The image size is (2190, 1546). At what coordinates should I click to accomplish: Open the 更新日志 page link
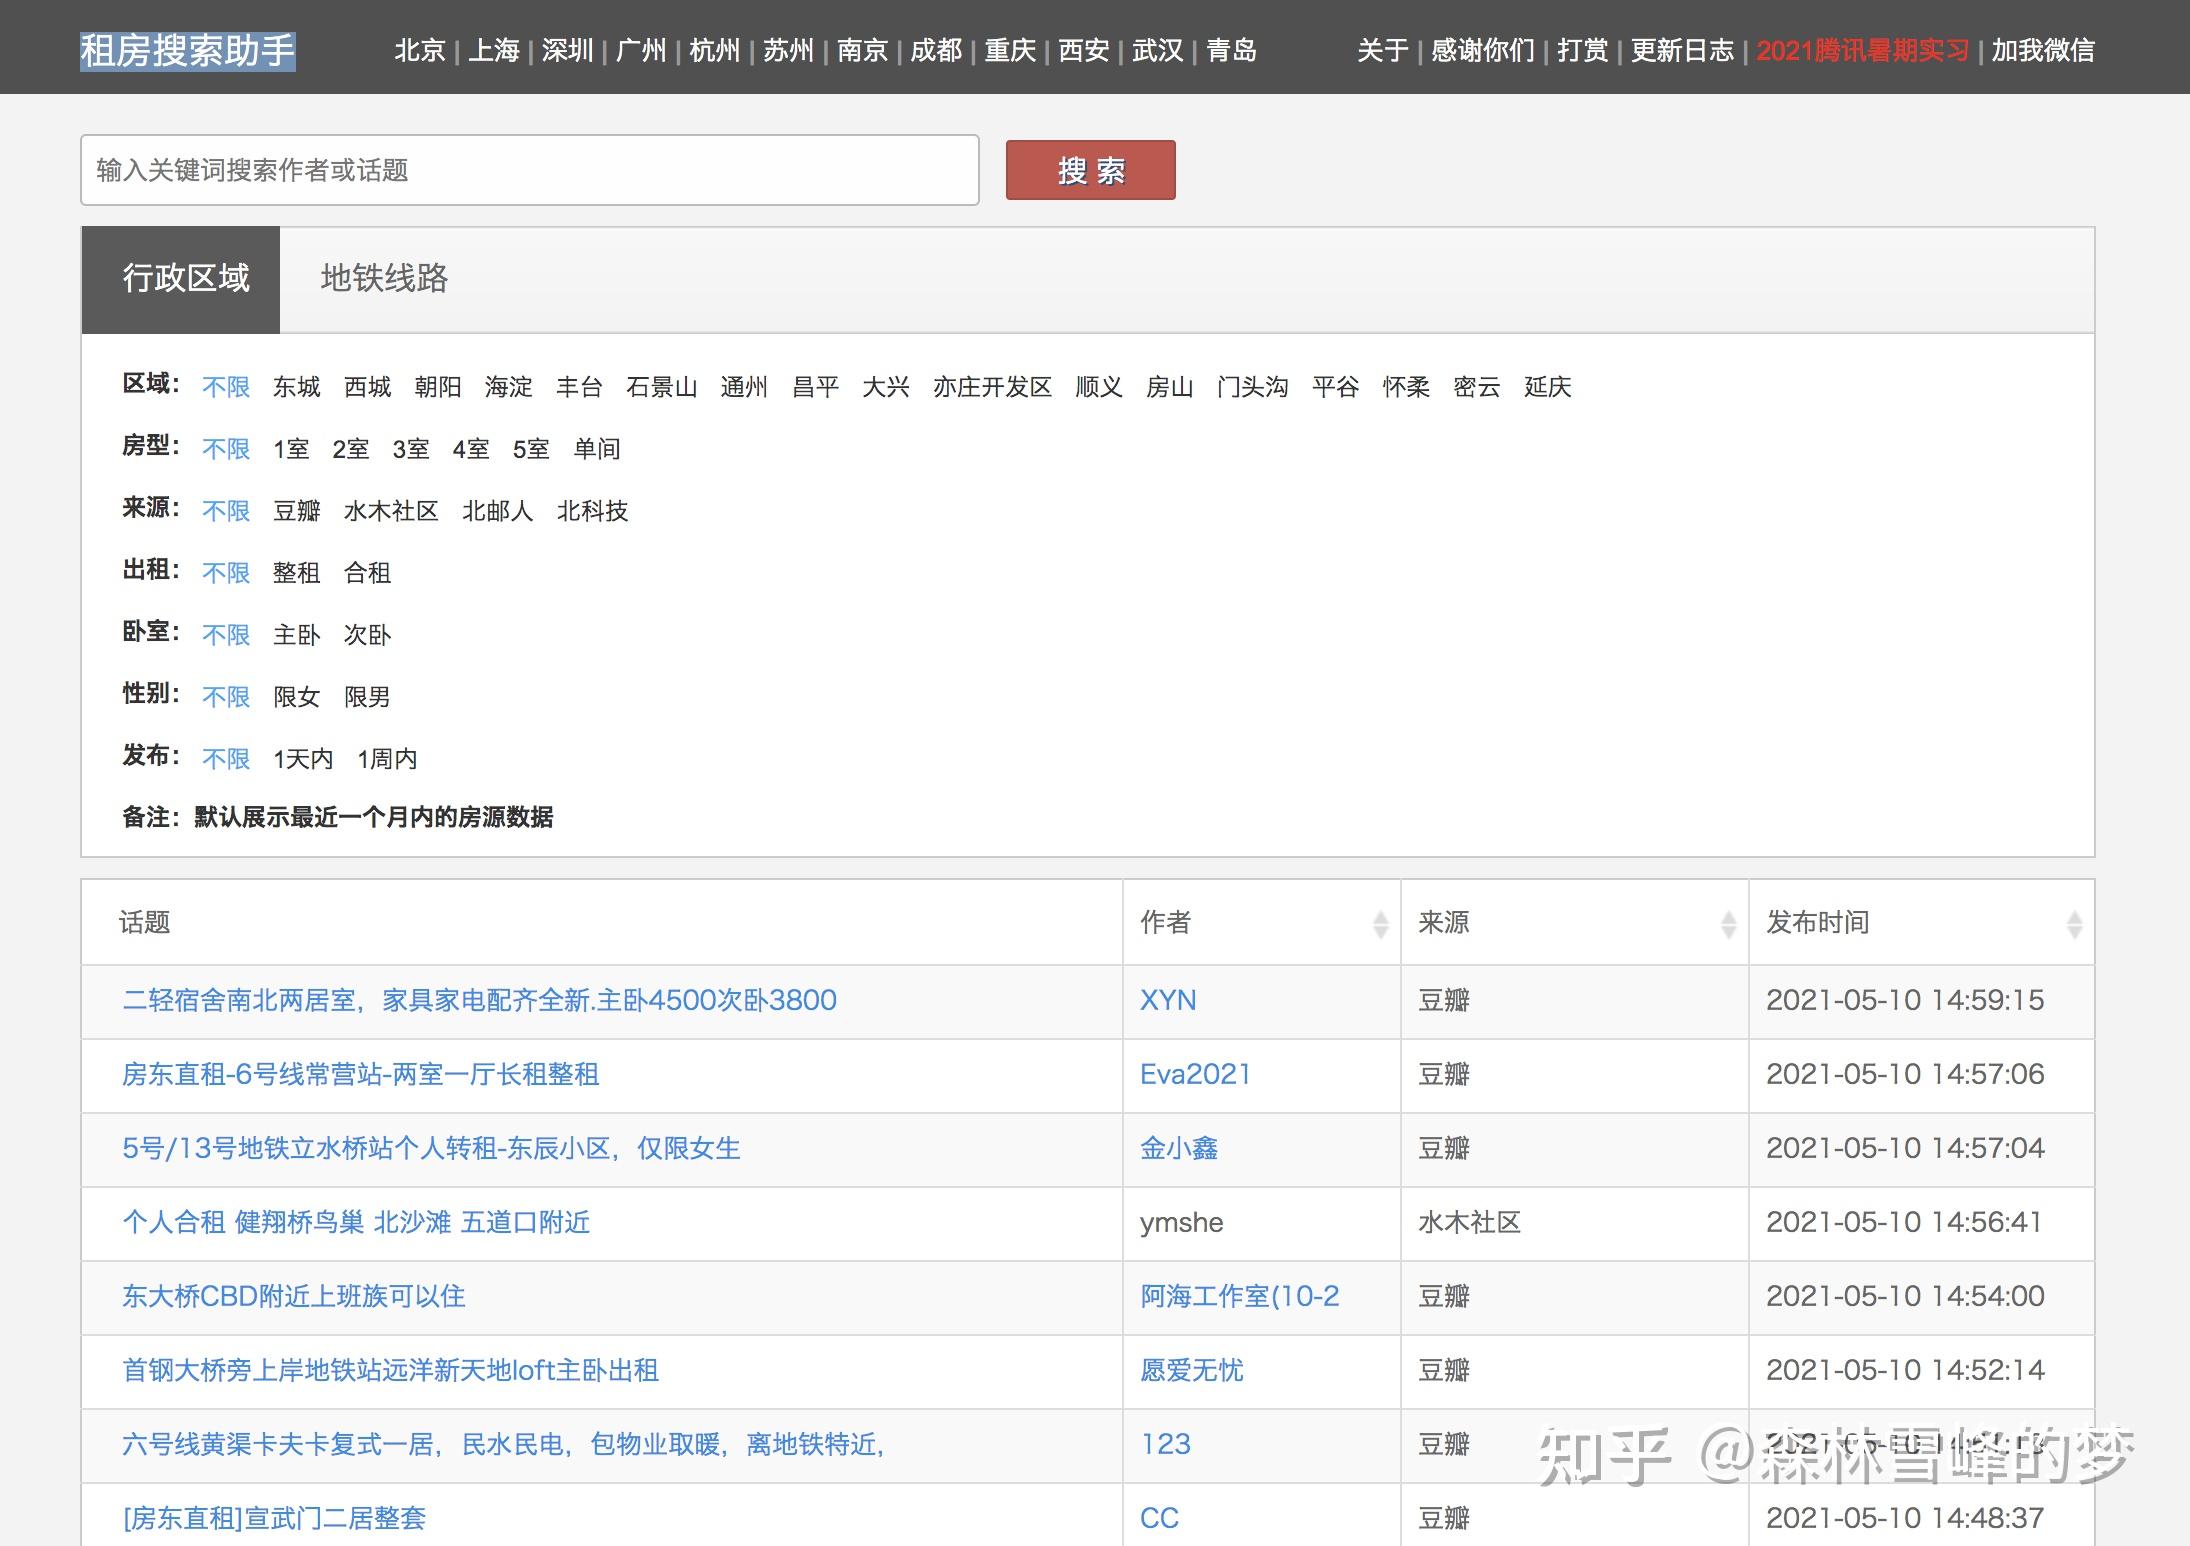pos(1682,50)
